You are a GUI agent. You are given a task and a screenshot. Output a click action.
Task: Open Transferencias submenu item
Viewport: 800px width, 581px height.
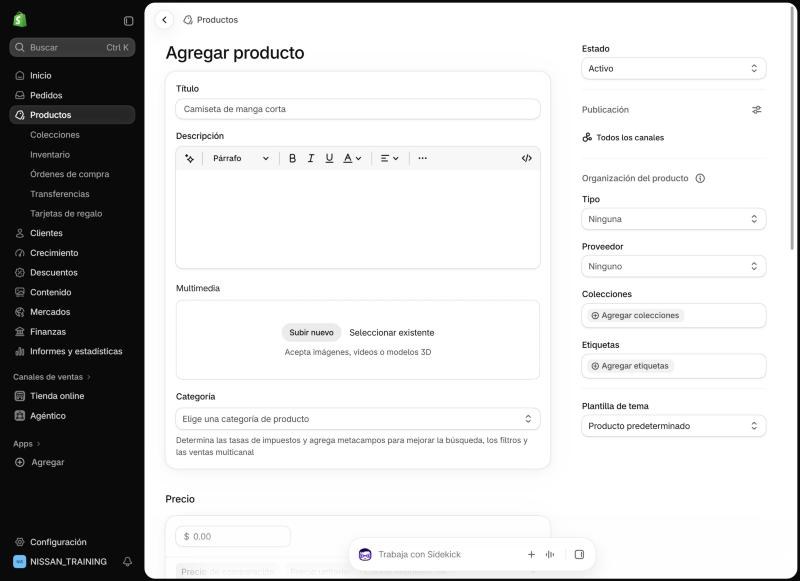[72, 194]
